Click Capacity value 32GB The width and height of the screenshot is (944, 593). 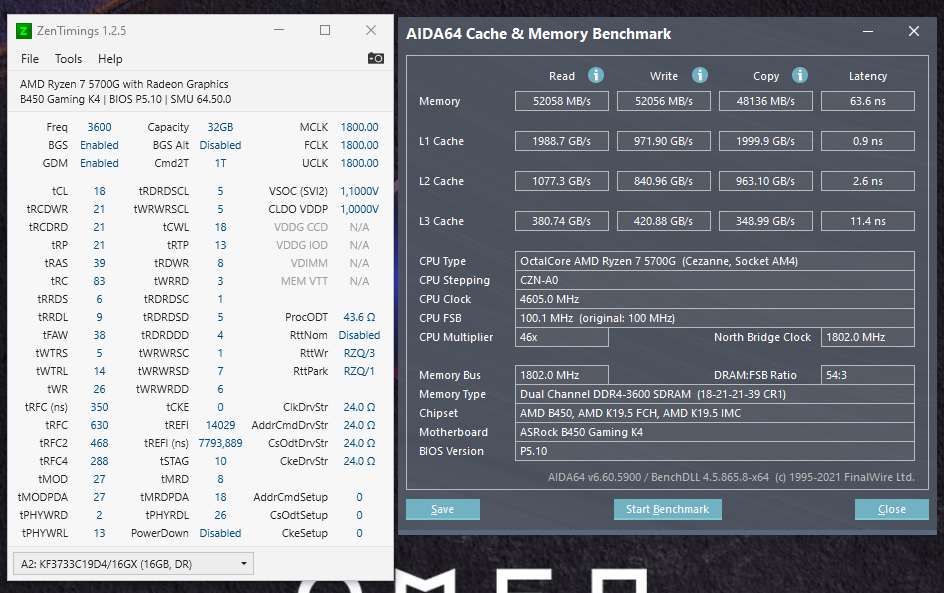[220, 127]
